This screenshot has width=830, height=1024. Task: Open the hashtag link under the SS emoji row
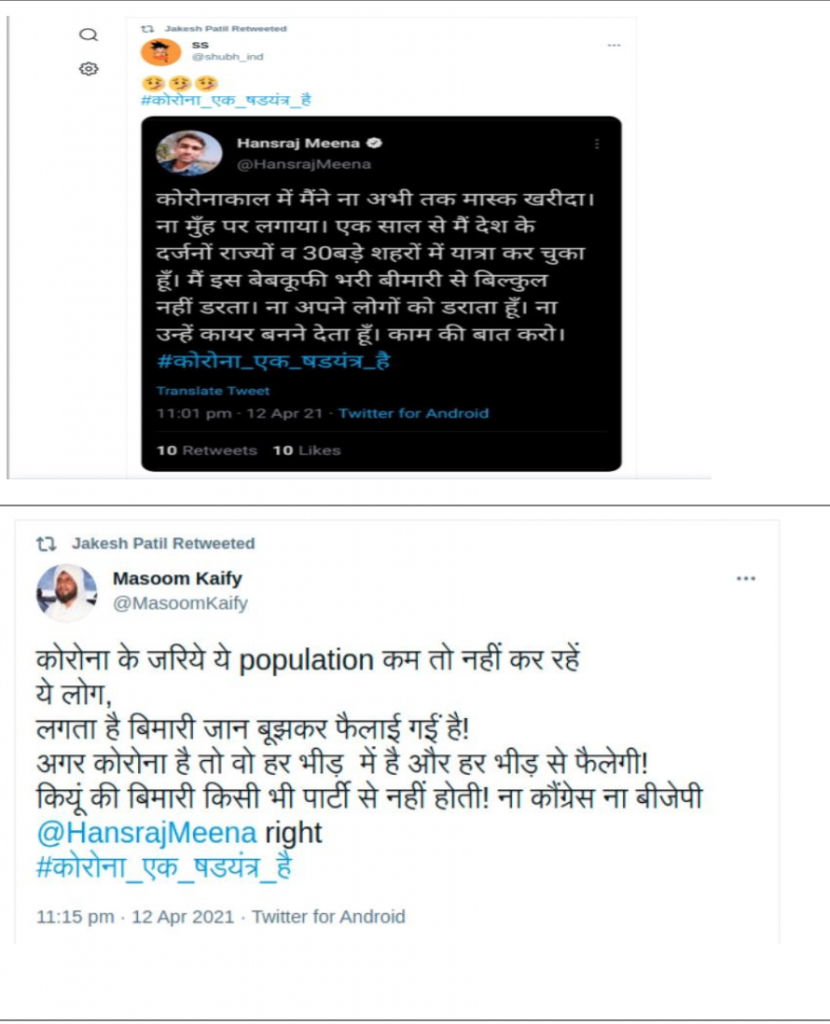(226, 100)
